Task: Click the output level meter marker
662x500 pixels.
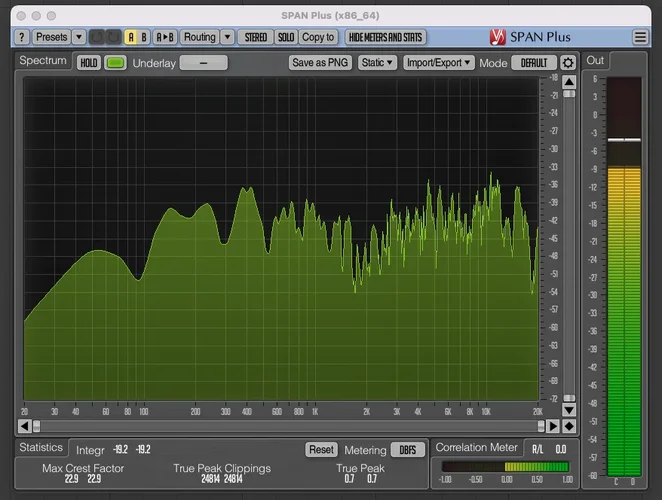Action: click(x=624, y=139)
